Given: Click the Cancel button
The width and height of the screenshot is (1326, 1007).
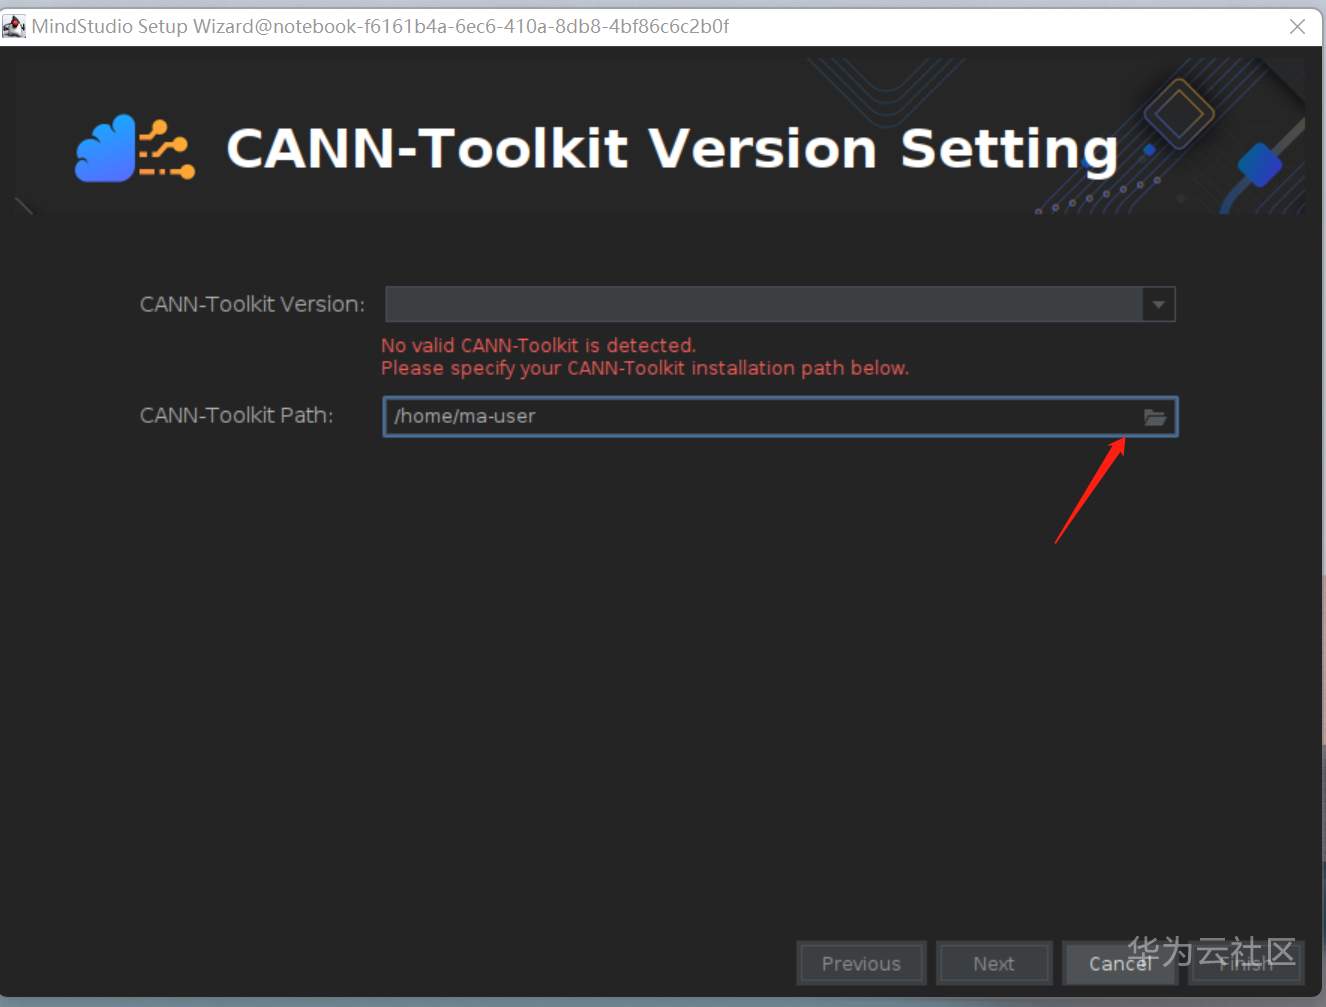Looking at the screenshot, I should pyautogui.click(x=1120, y=963).
